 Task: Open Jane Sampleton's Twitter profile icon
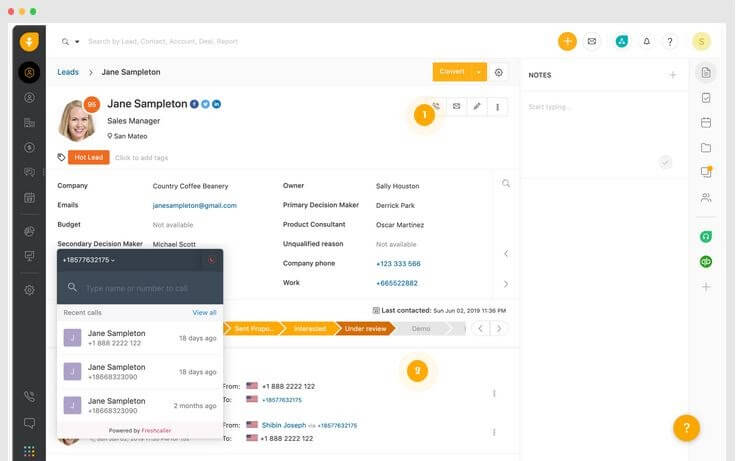pyautogui.click(x=205, y=104)
